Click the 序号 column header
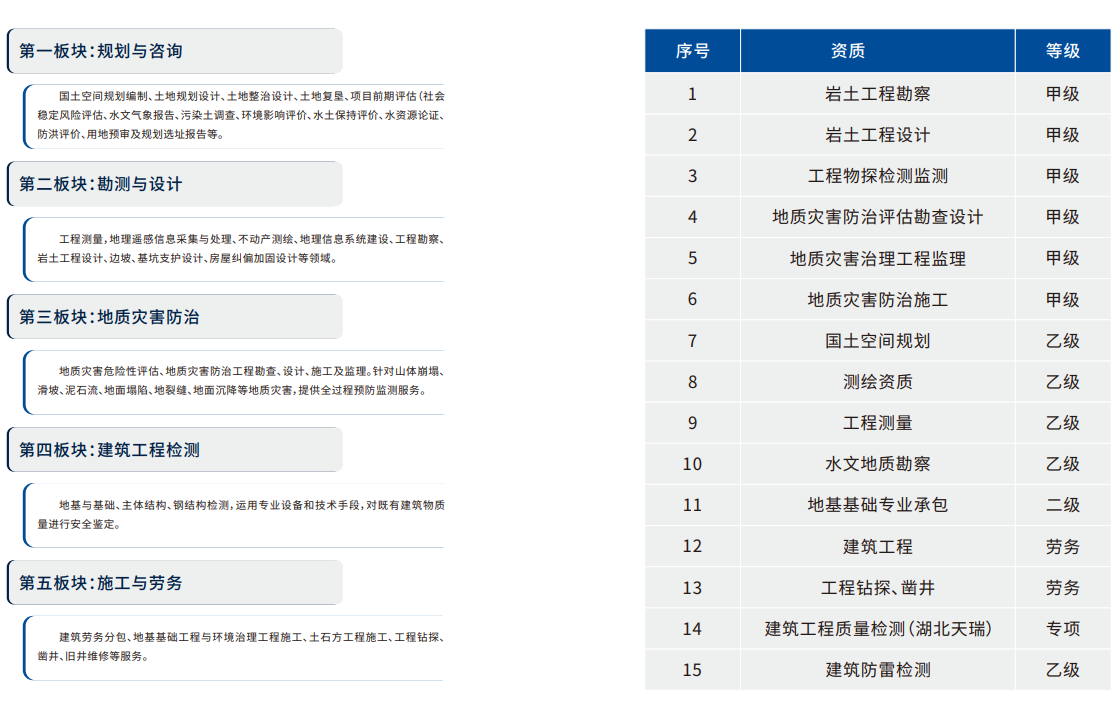The image size is (1120, 701). 693,51
